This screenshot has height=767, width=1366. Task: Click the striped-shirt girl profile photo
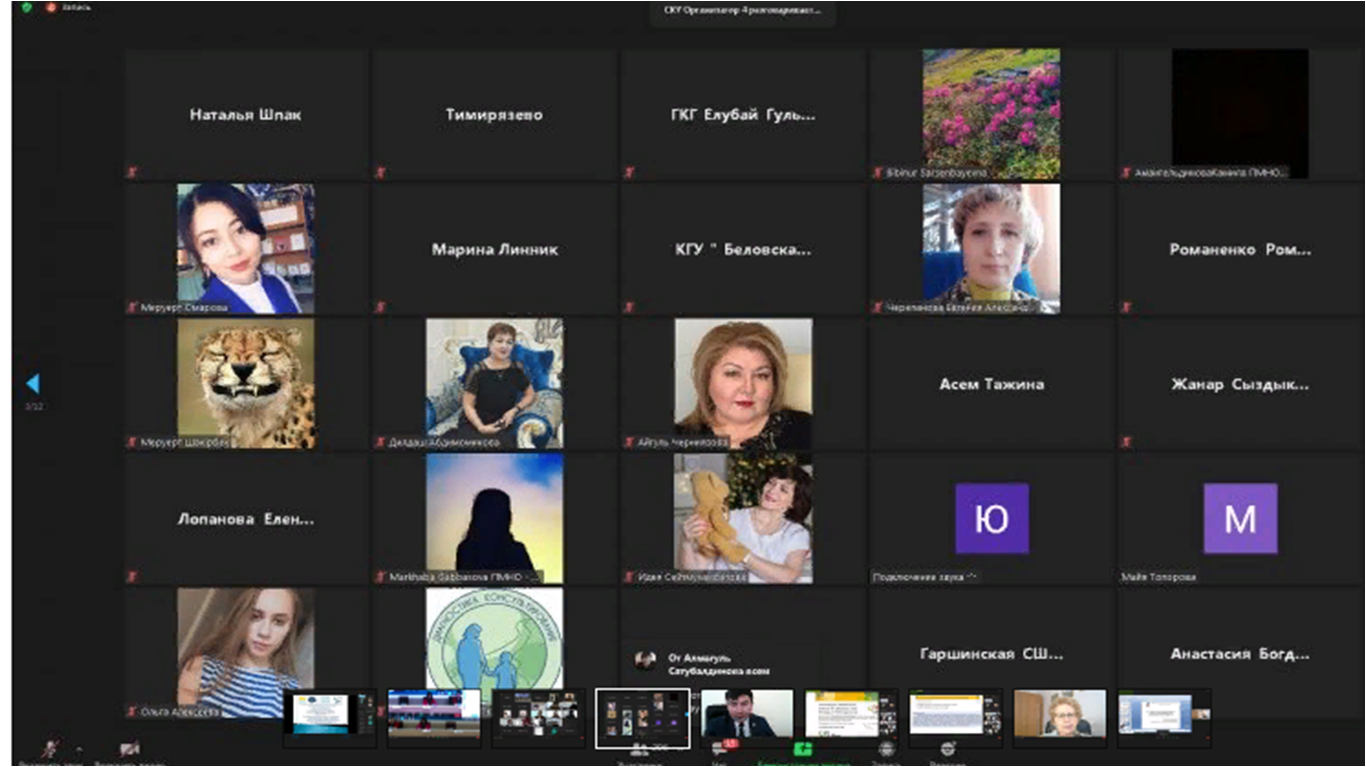pyautogui.click(x=246, y=652)
